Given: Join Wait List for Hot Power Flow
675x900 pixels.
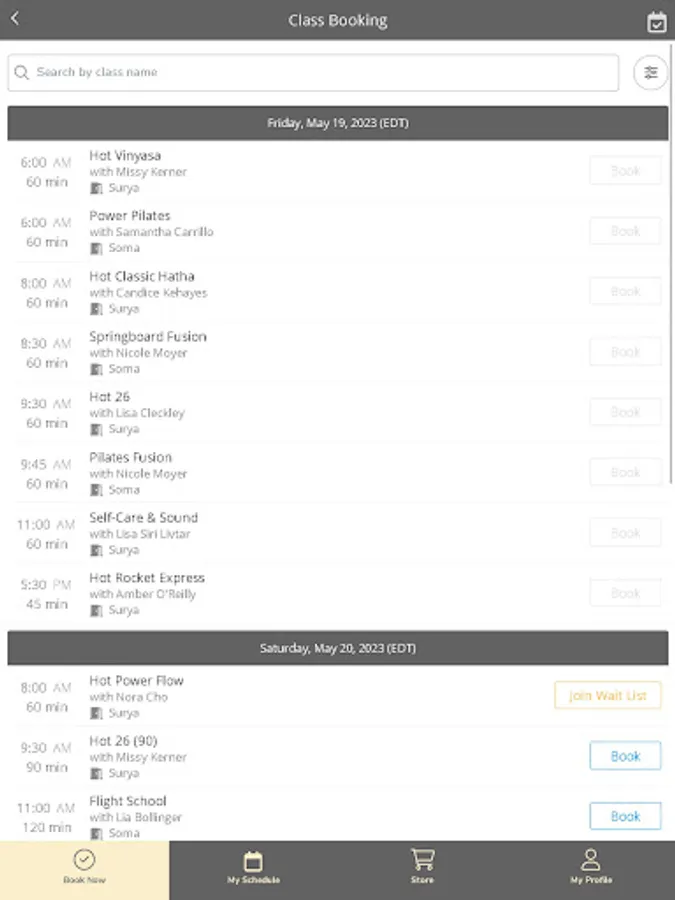Looking at the screenshot, I should [607, 695].
